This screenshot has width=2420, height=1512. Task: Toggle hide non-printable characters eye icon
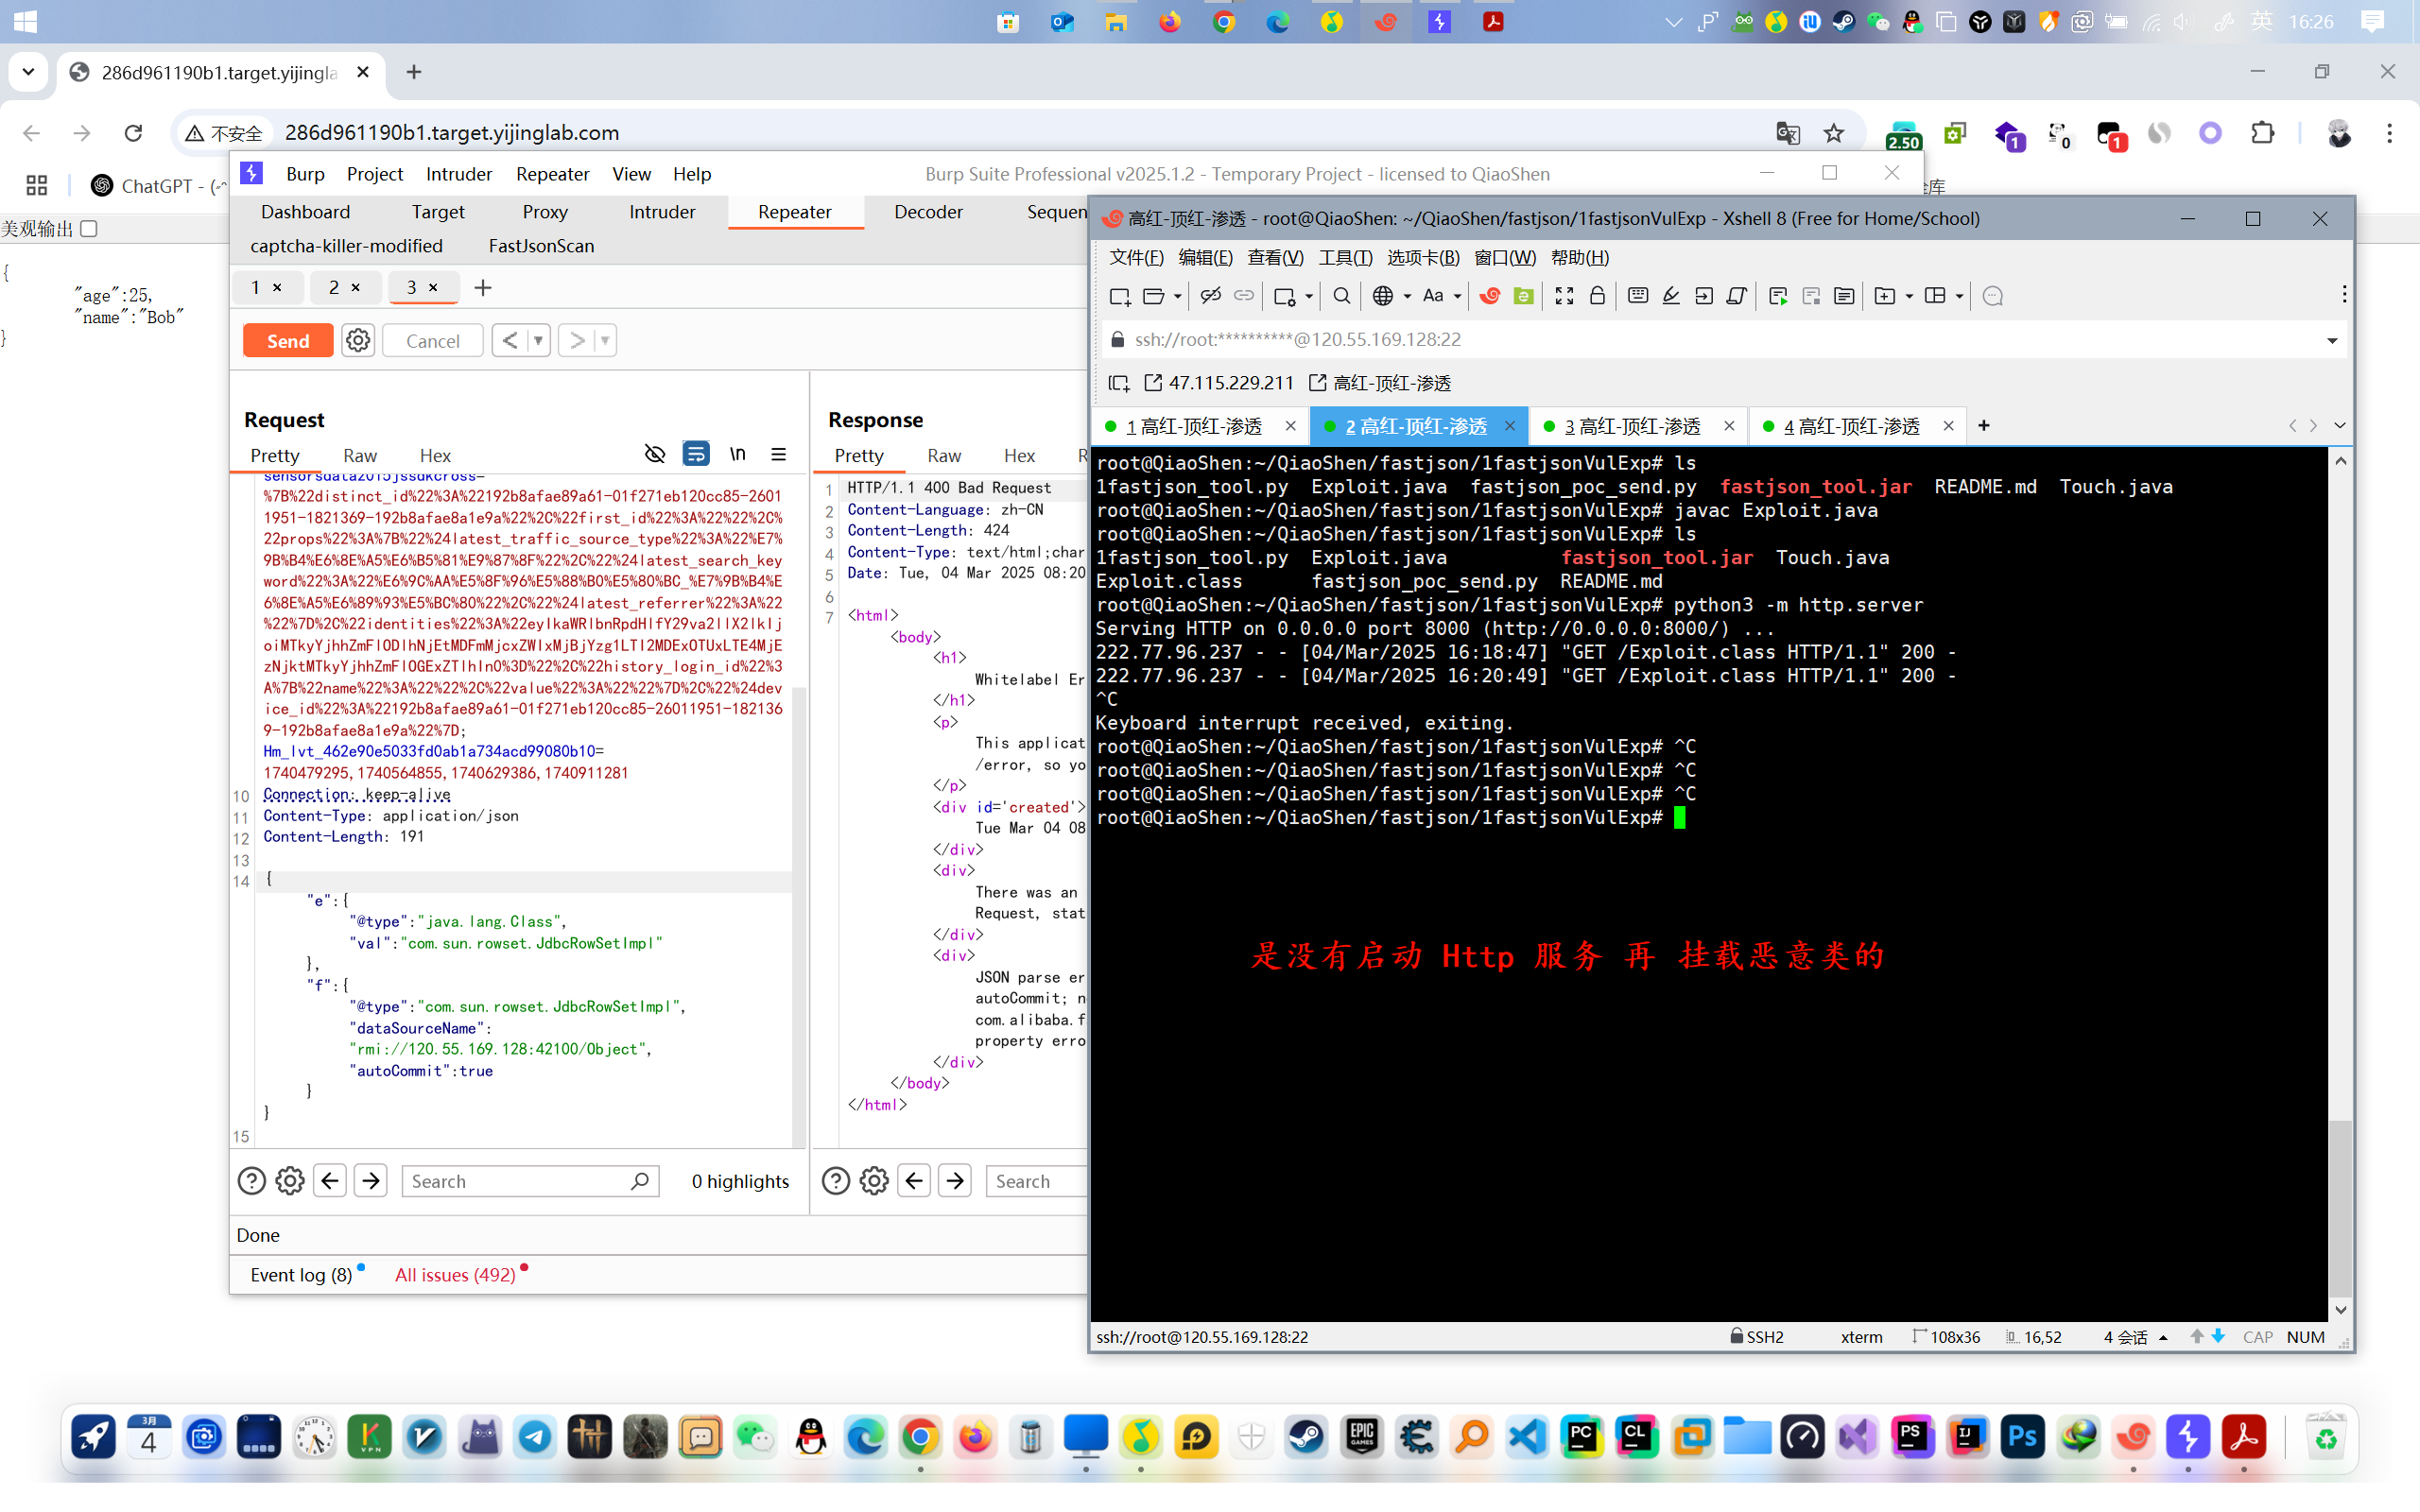click(x=655, y=455)
